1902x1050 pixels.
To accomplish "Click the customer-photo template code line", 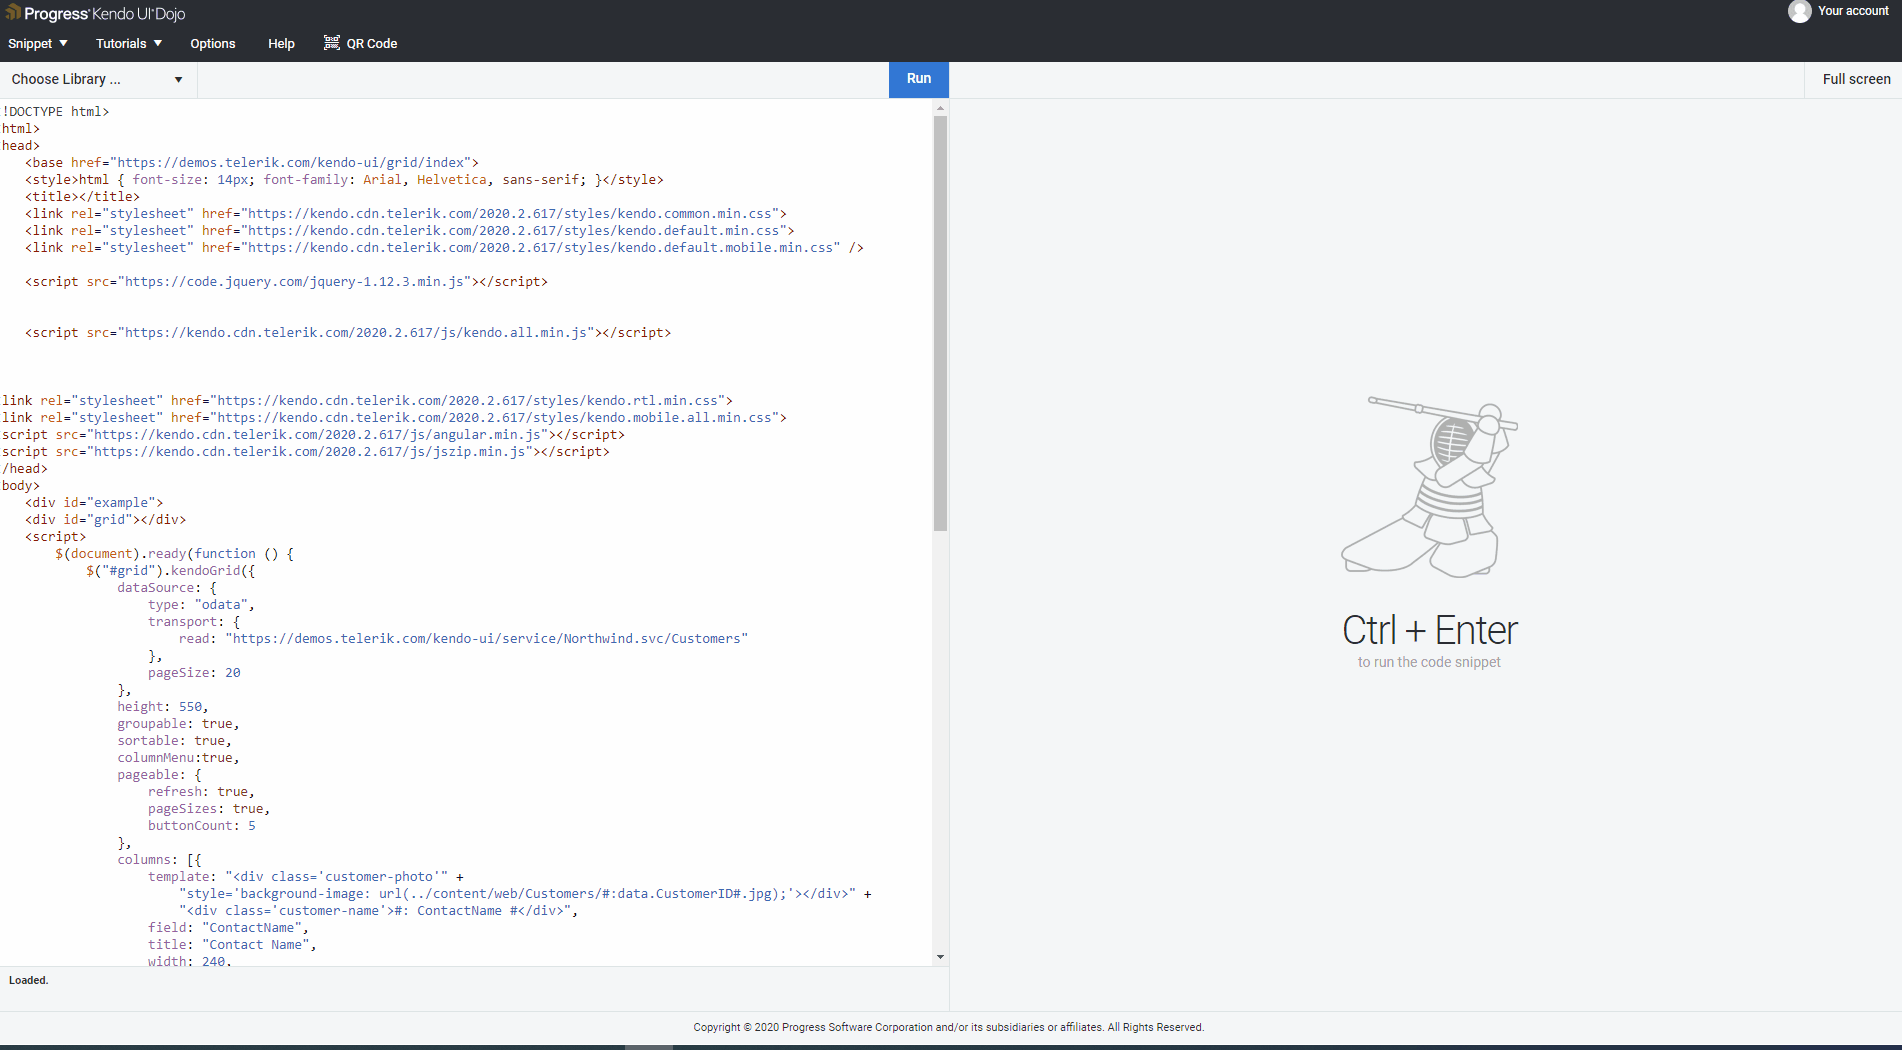I will click(306, 877).
